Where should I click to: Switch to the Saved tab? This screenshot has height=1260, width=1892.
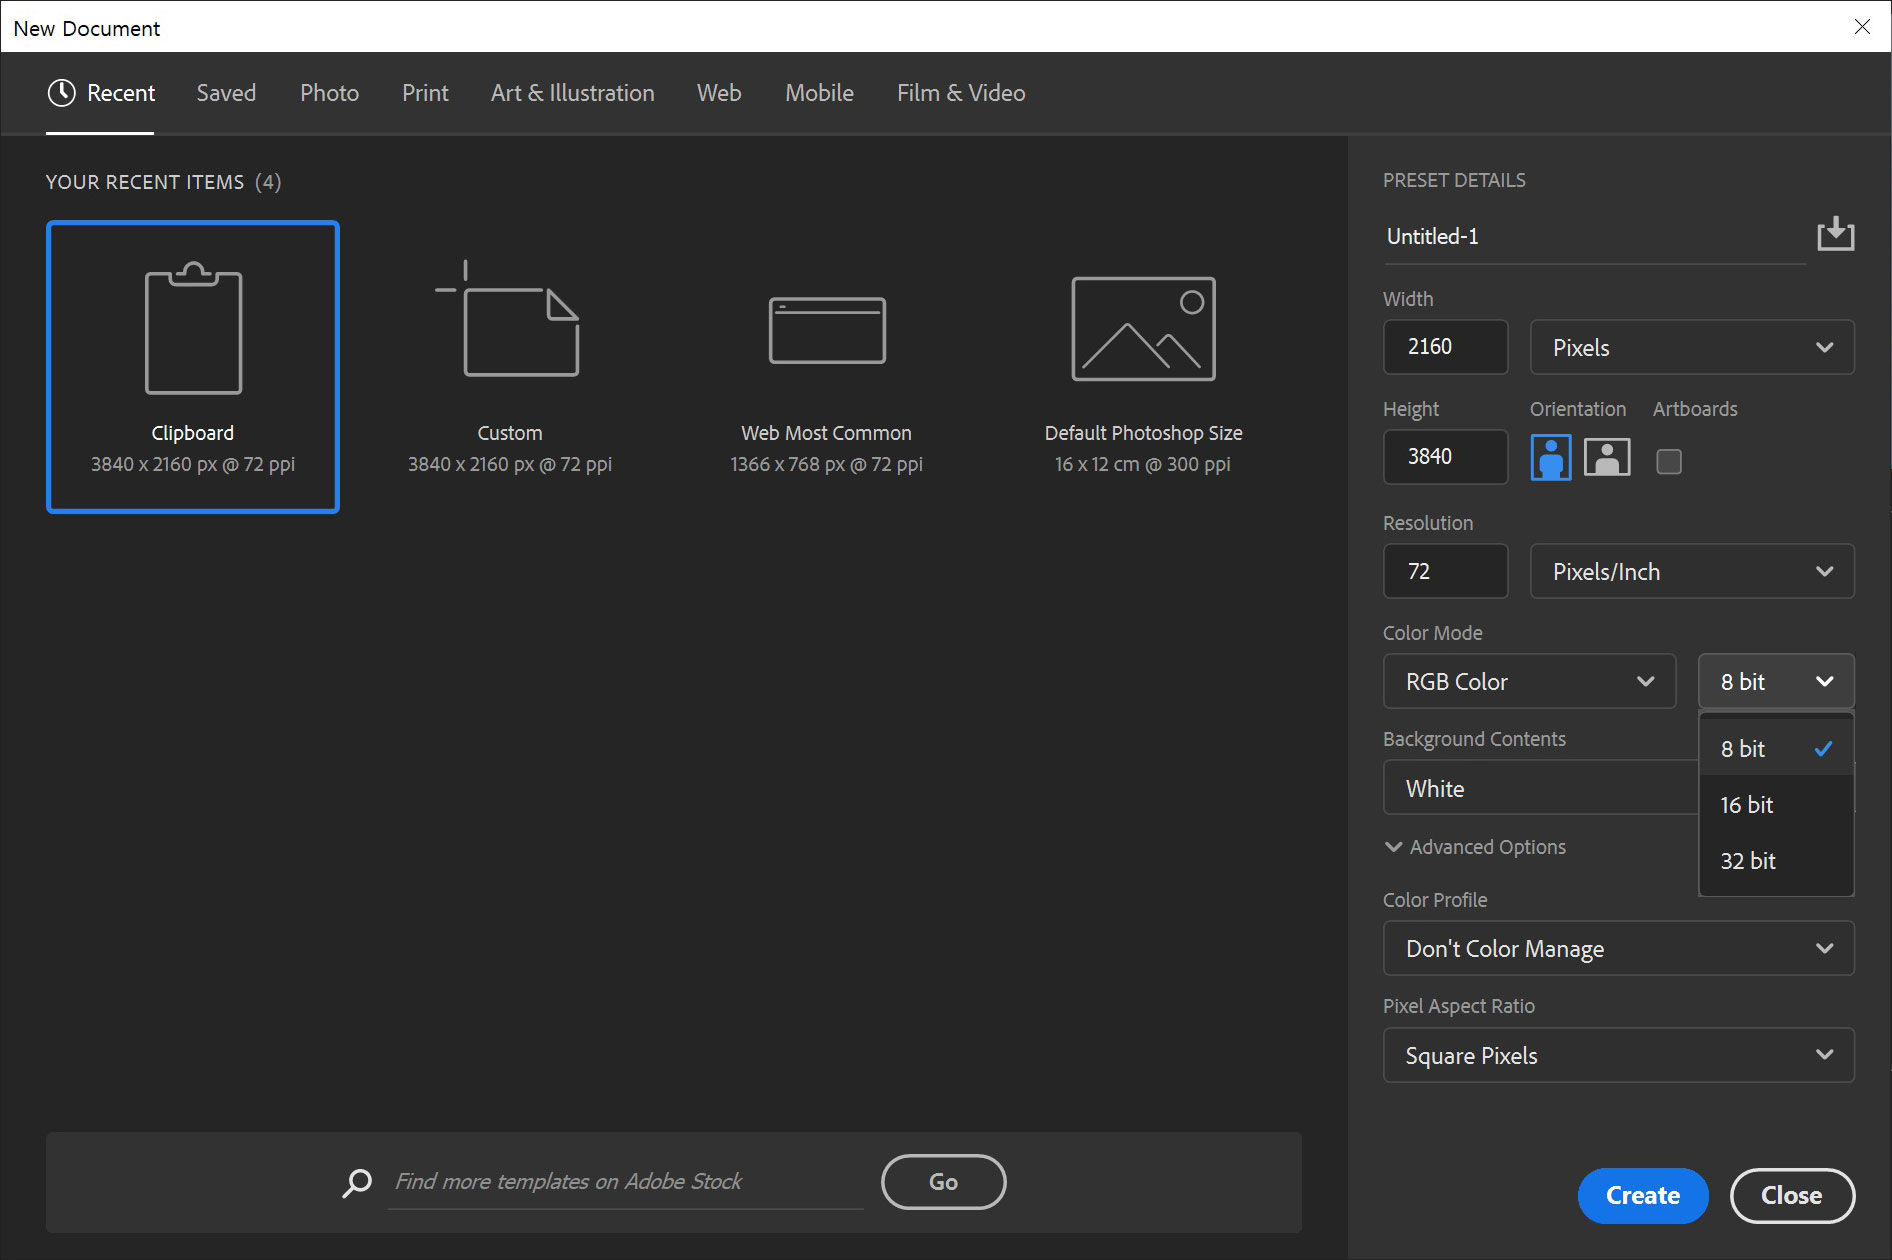[226, 93]
